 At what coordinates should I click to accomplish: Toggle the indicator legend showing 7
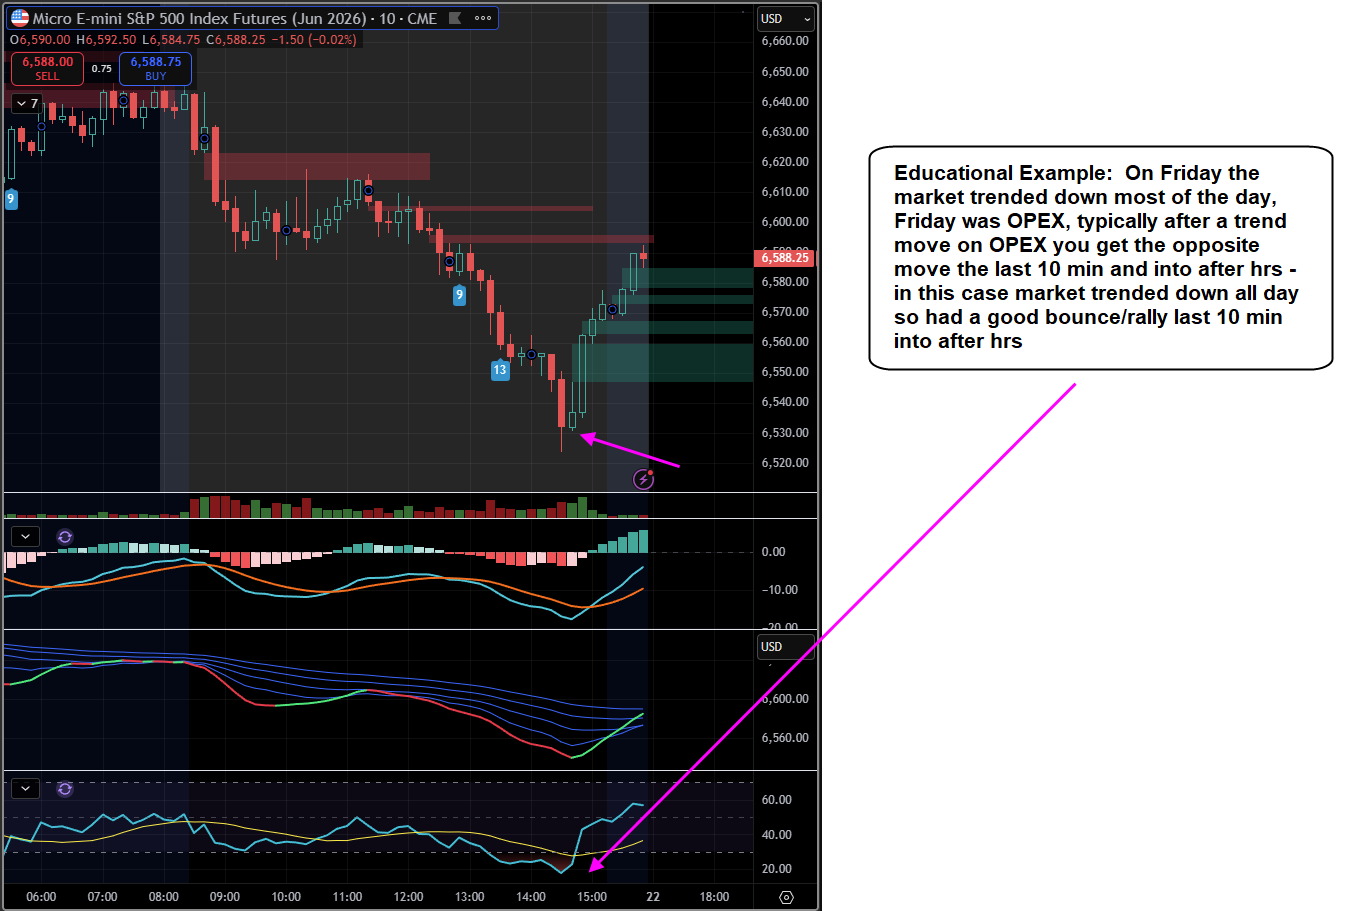[27, 103]
